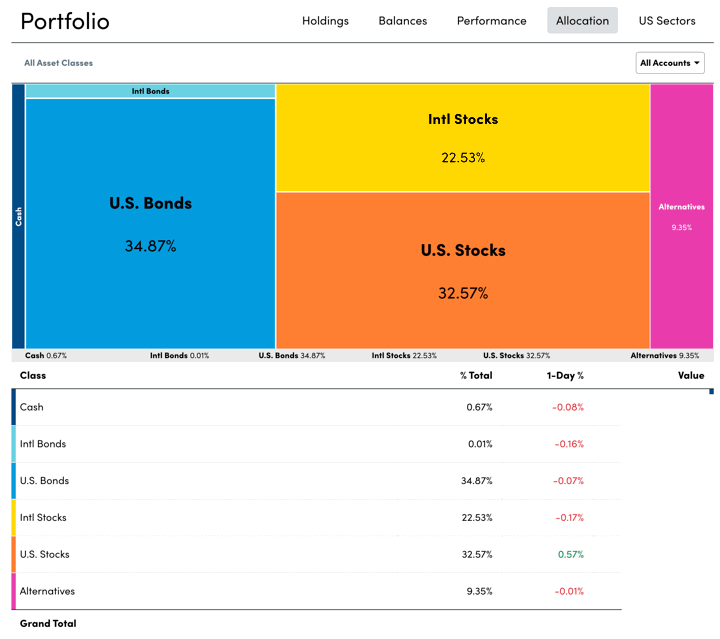Open the Holdings tab
The height and width of the screenshot is (639, 720).
(325, 20)
